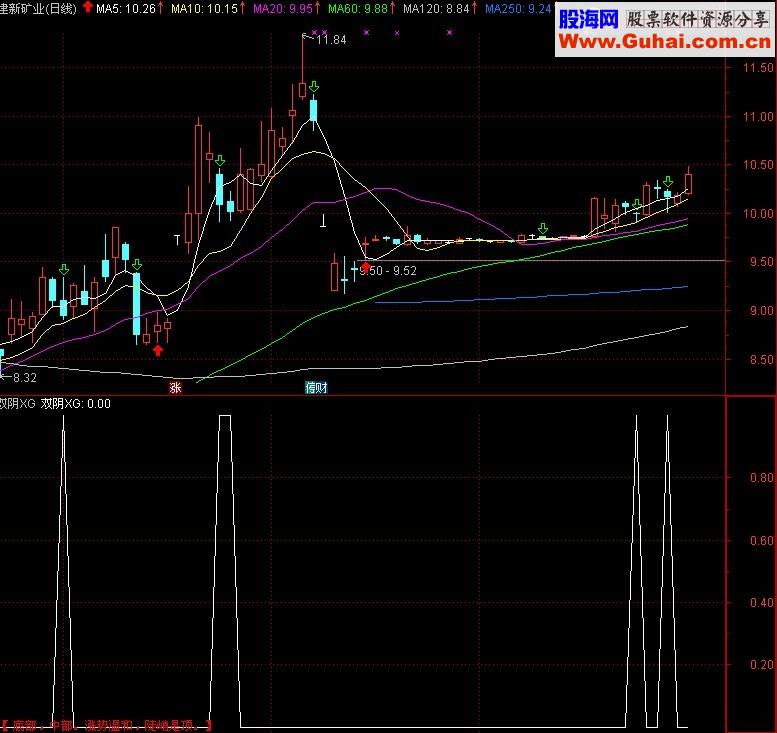Screen dimensions: 777x733
Task: Click the rightmost purple x marker at chart top
Action: 449,33
